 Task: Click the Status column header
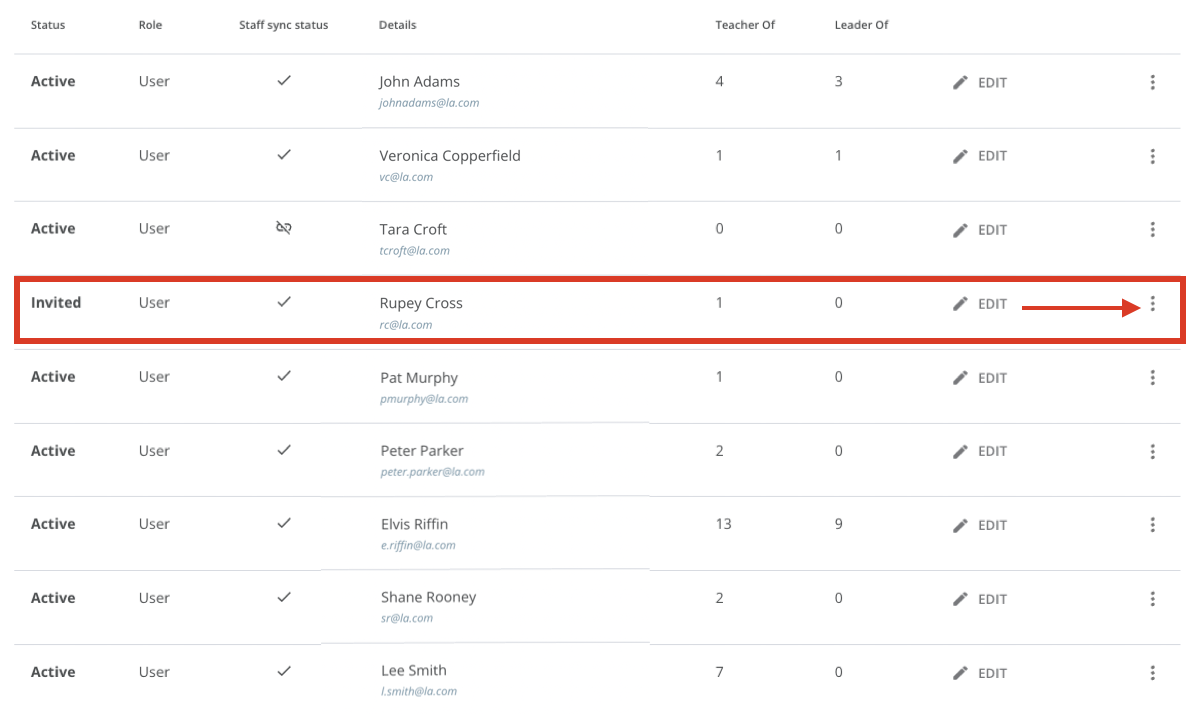tap(48, 25)
